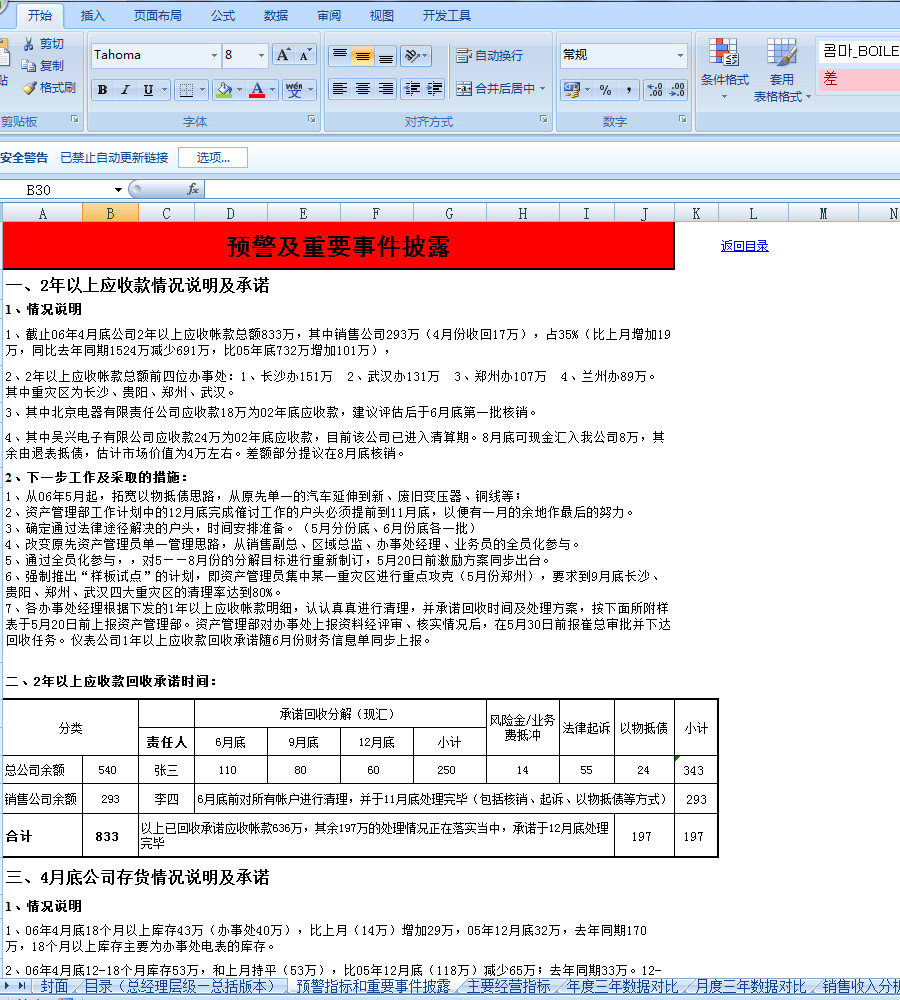Screen dimensions: 900x1000
Task: Switch to the 月度三年数据对比 sheet tab
Action: pos(750,986)
